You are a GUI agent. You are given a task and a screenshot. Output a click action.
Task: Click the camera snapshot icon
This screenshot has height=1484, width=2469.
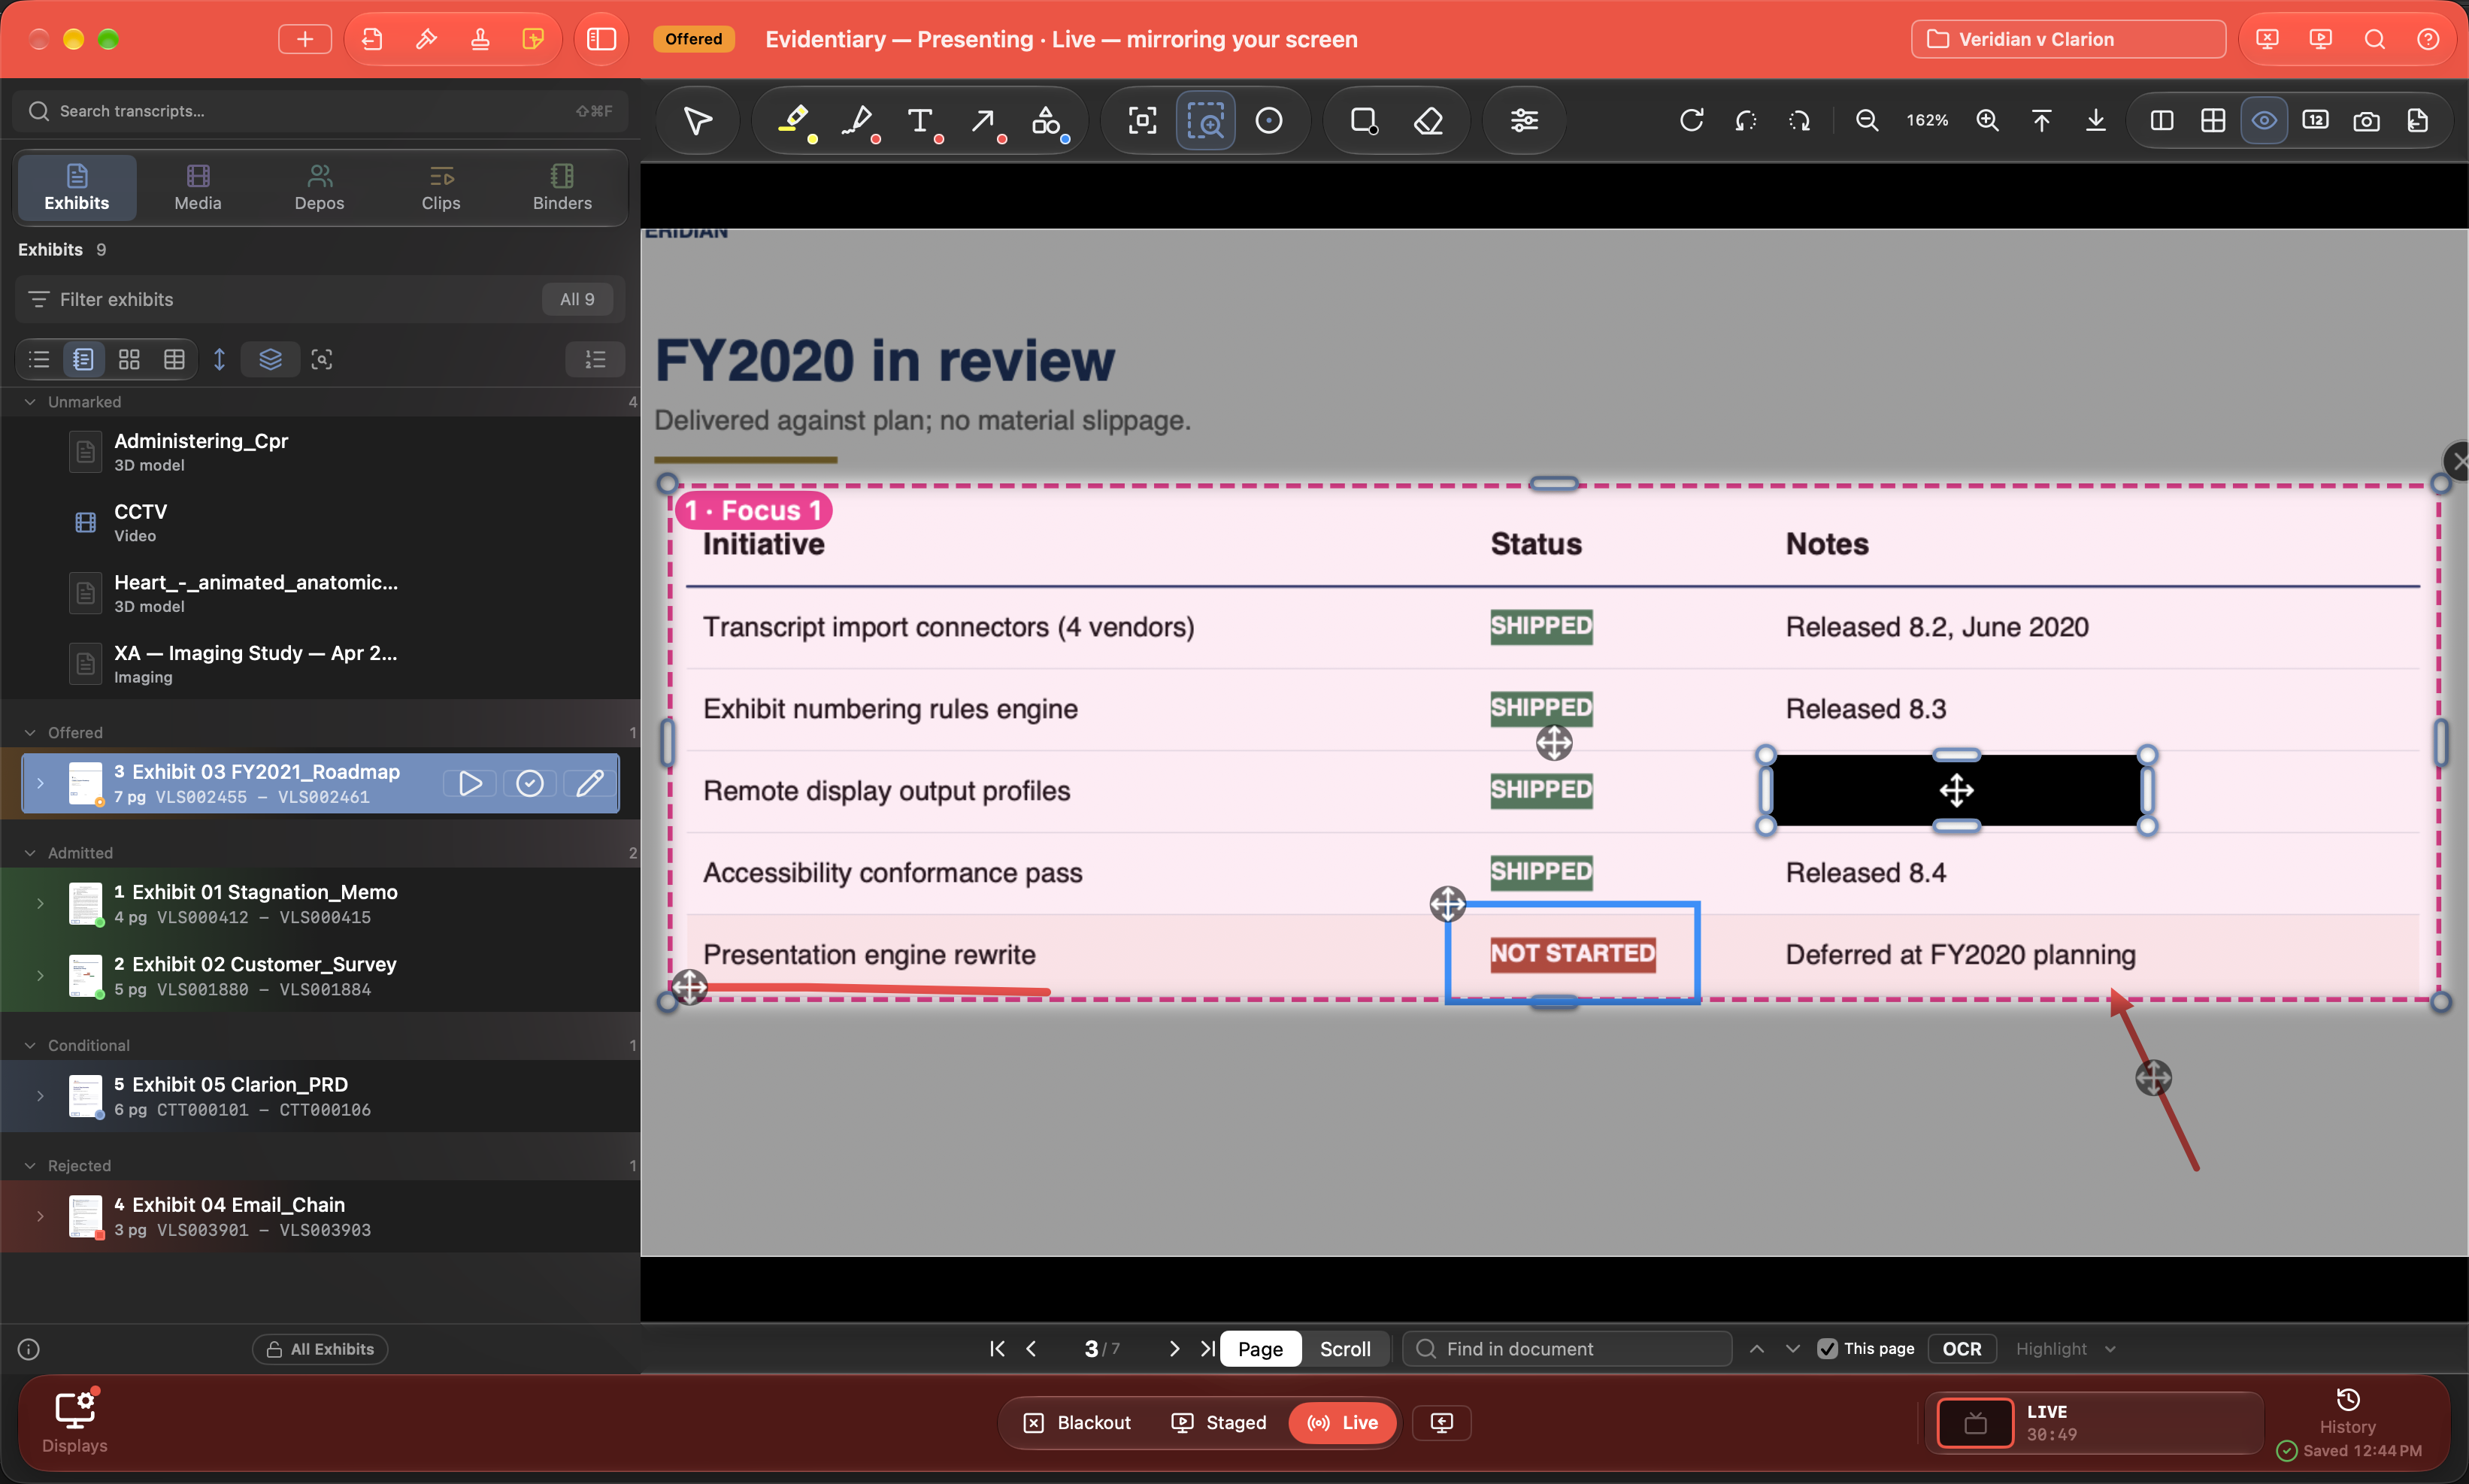coord(2366,121)
